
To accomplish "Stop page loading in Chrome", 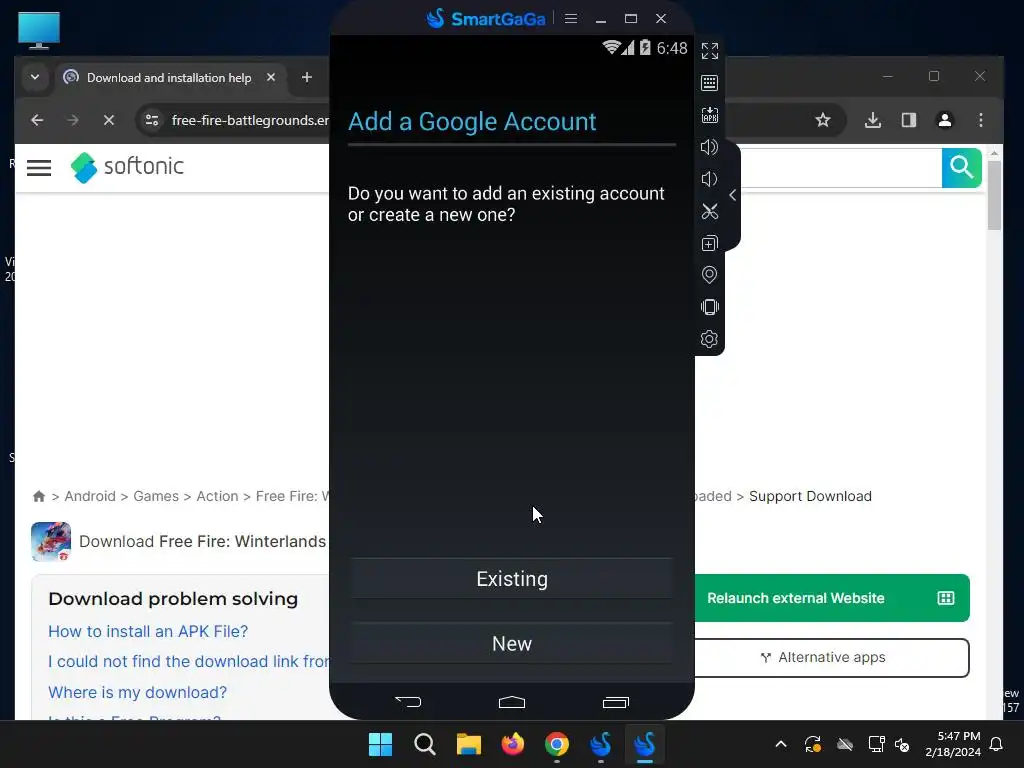I will click(109, 120).
